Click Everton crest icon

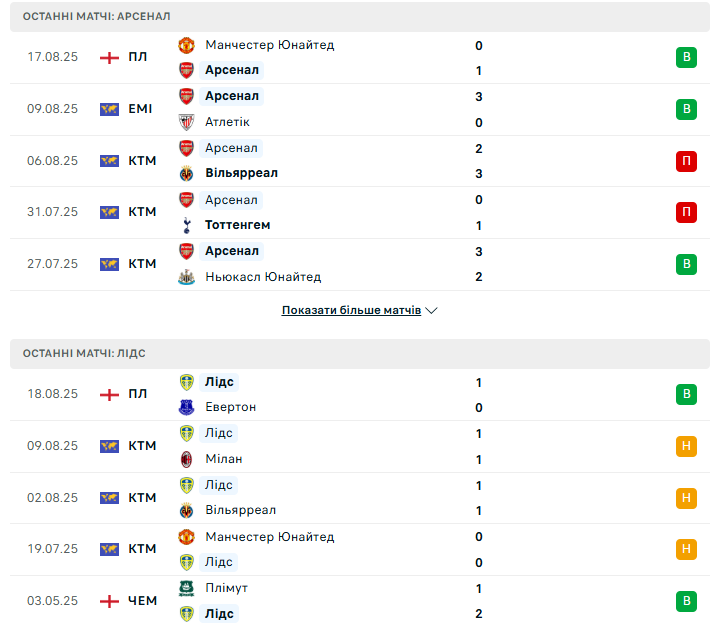point(186,407)
